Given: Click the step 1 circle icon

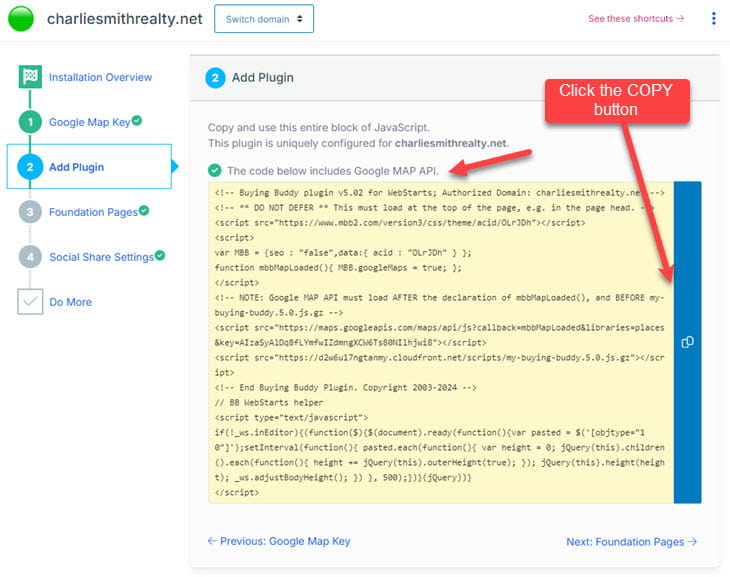Looking at the screenshot, I should pyautogui.click(x=30, y=122).
